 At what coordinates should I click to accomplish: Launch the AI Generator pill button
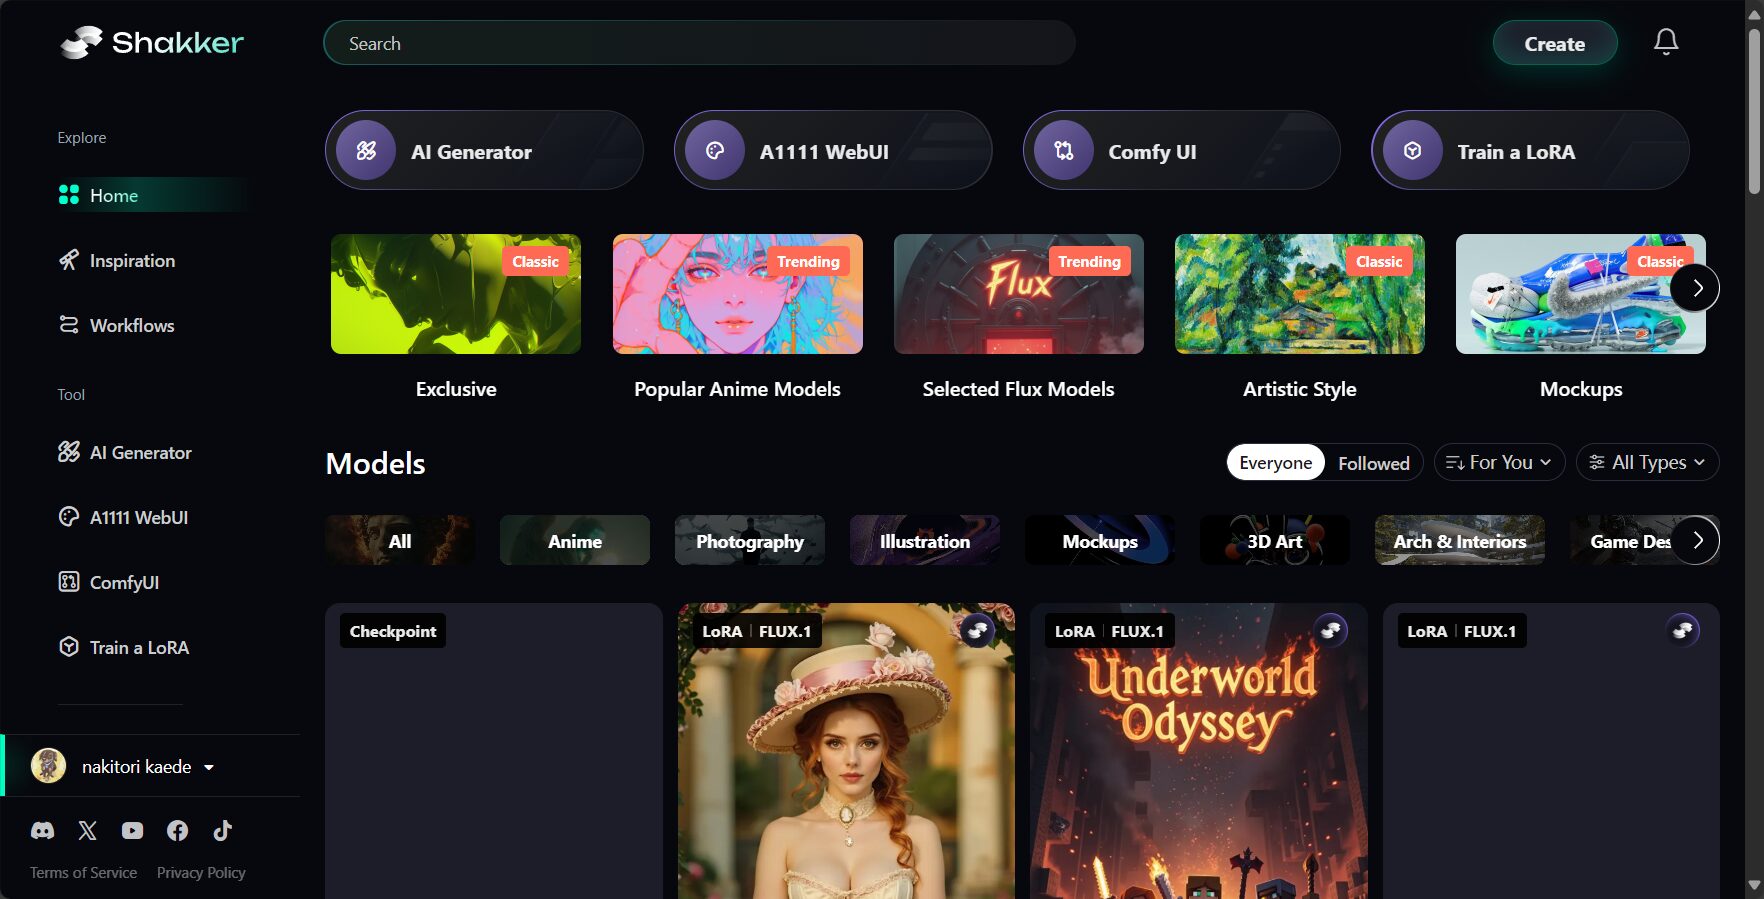coord(484,151)
